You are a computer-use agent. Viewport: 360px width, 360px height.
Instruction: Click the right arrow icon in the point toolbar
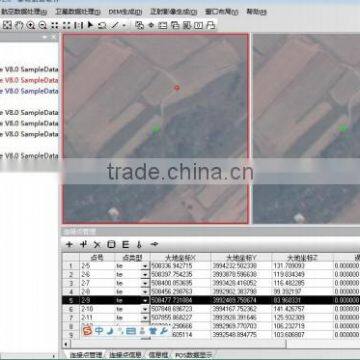pos(154,244)
